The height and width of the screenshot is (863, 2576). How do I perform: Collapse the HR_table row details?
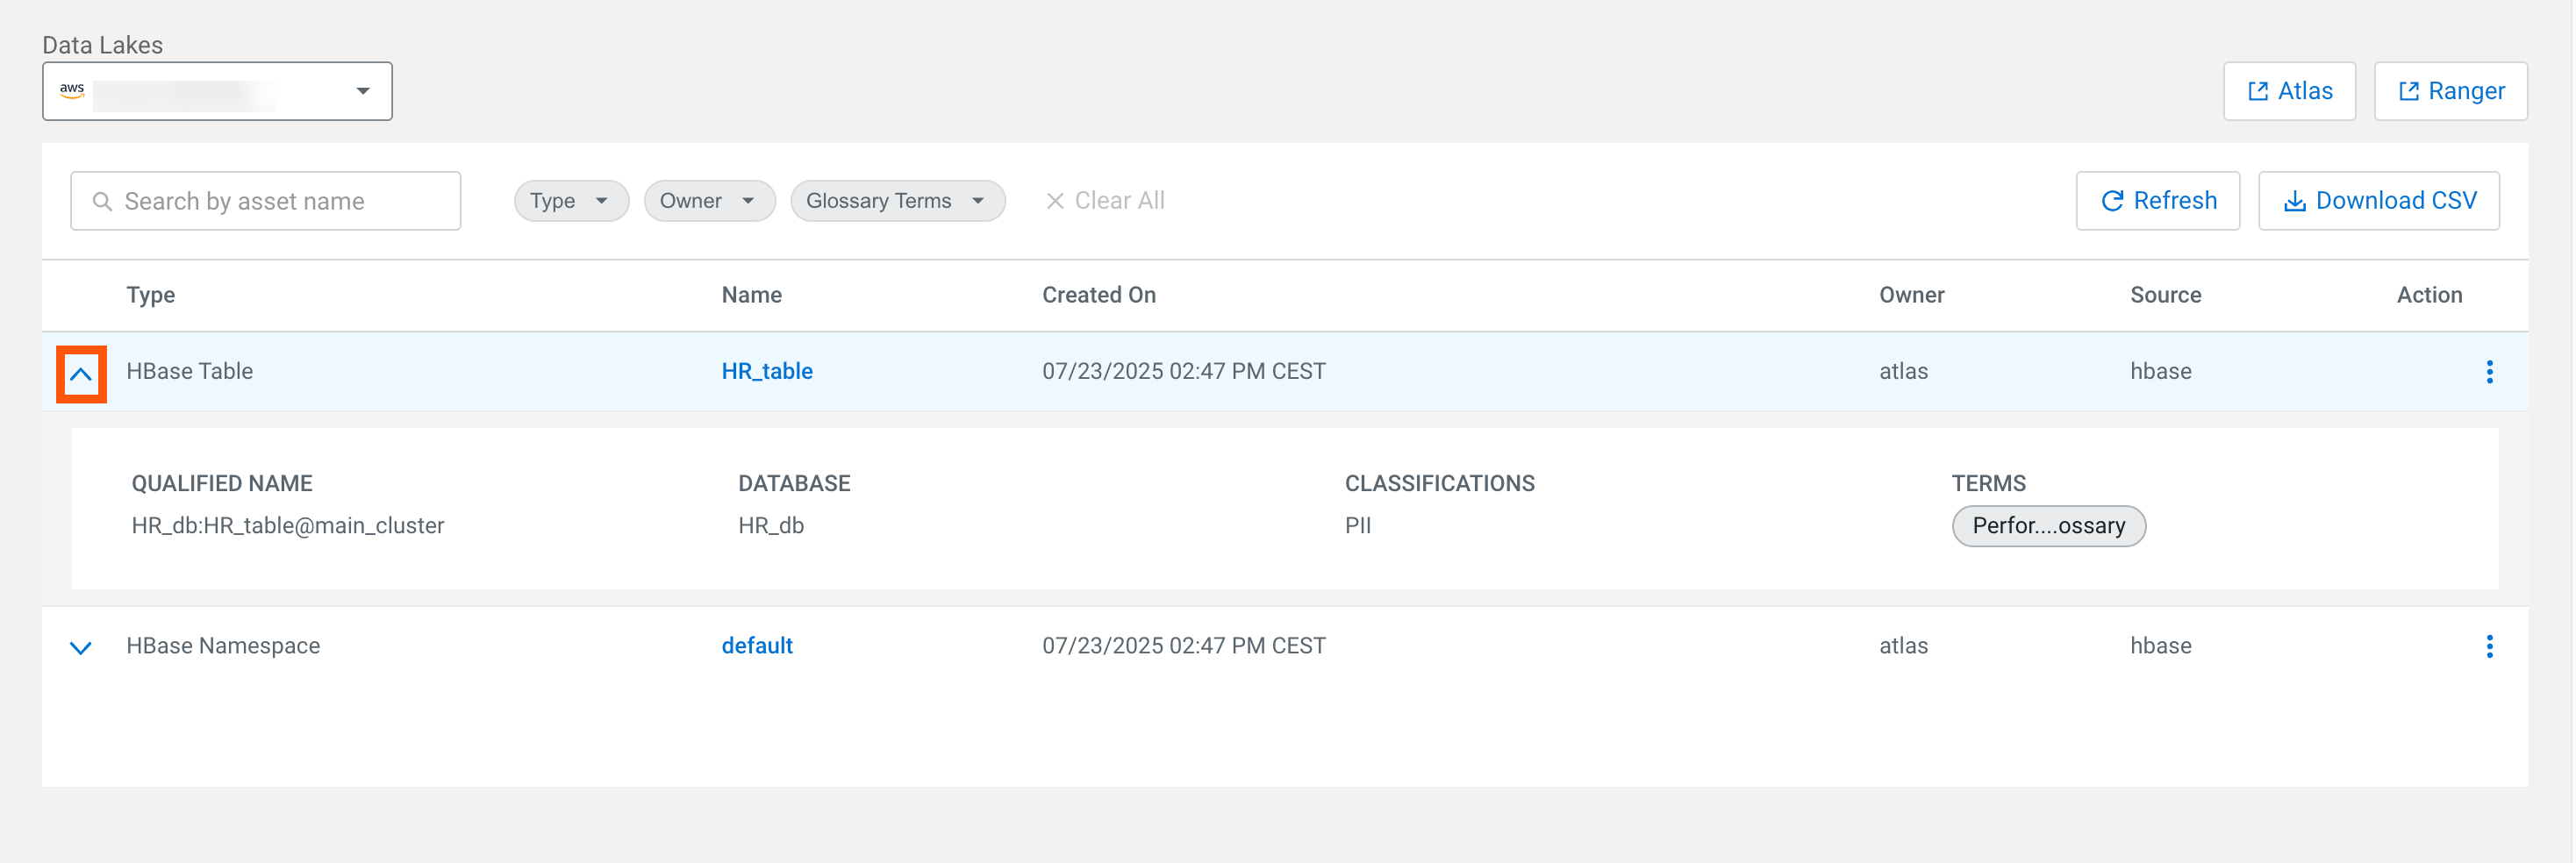point(81,374)
